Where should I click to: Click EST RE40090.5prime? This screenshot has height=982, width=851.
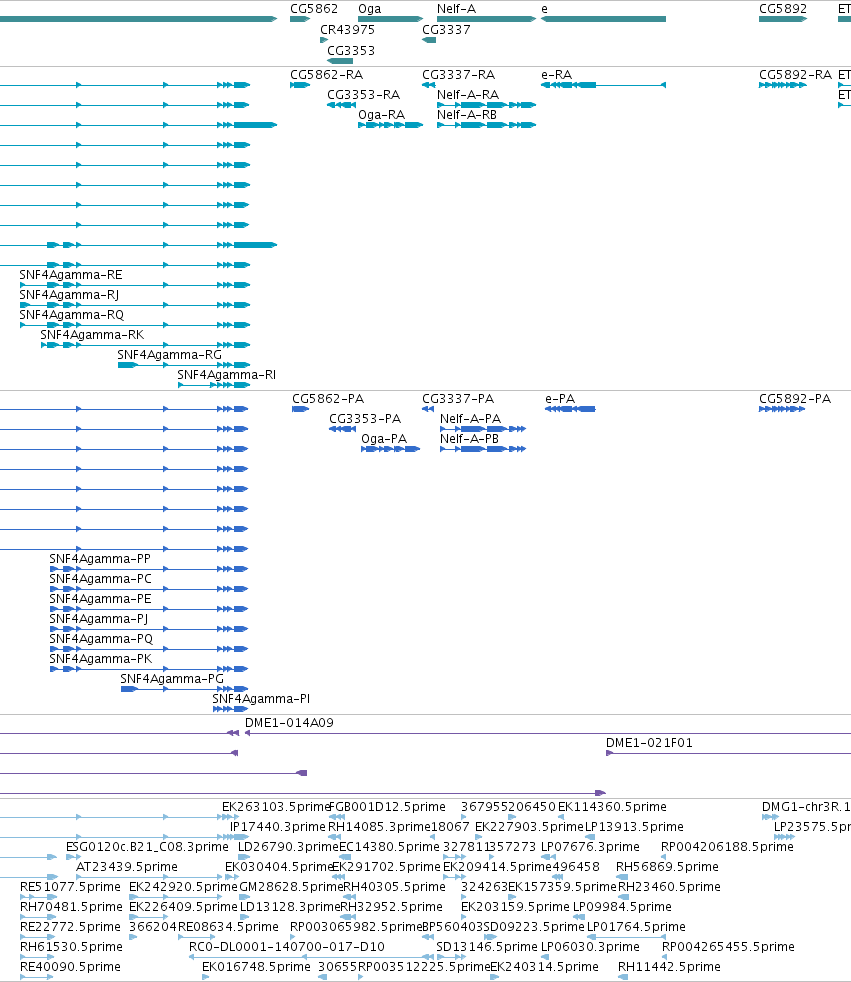[x=70, y=967]
